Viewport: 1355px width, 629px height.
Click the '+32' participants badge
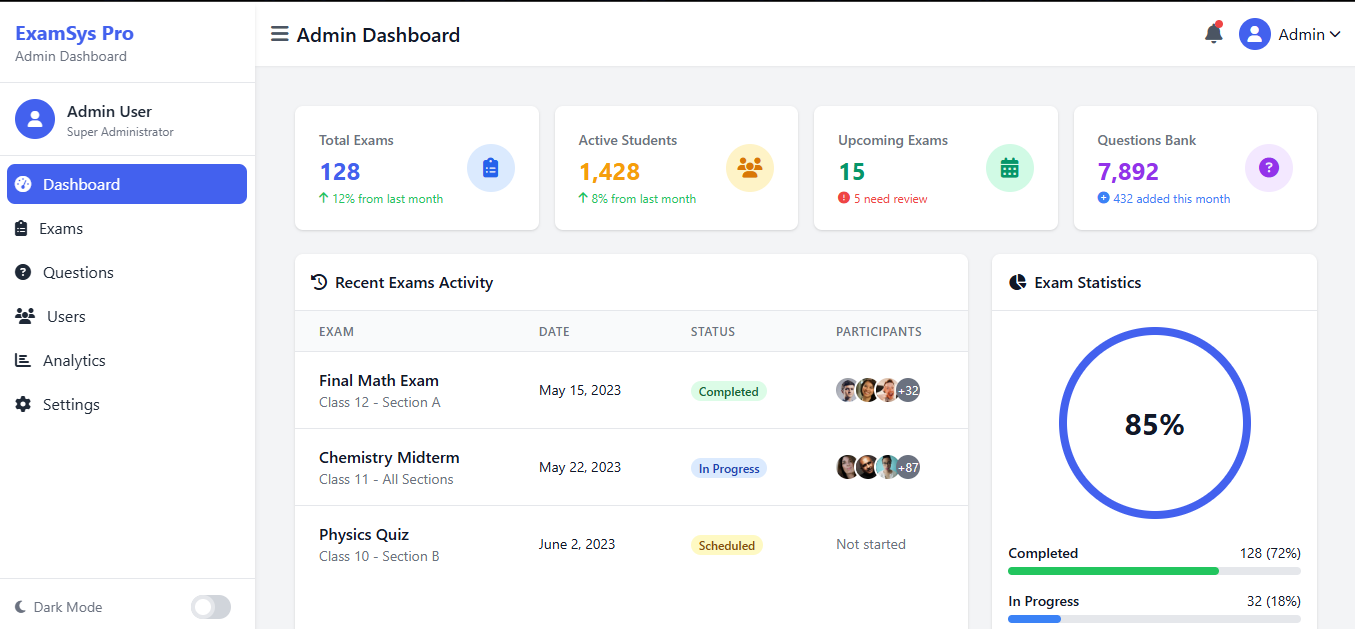pos(908,390)
